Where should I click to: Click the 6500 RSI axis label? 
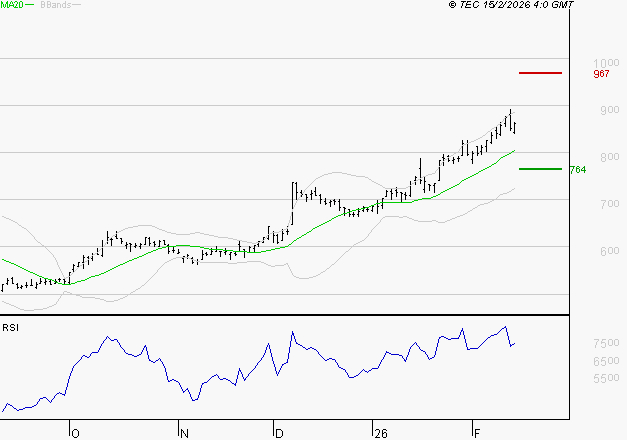click(x=606, y=361)
